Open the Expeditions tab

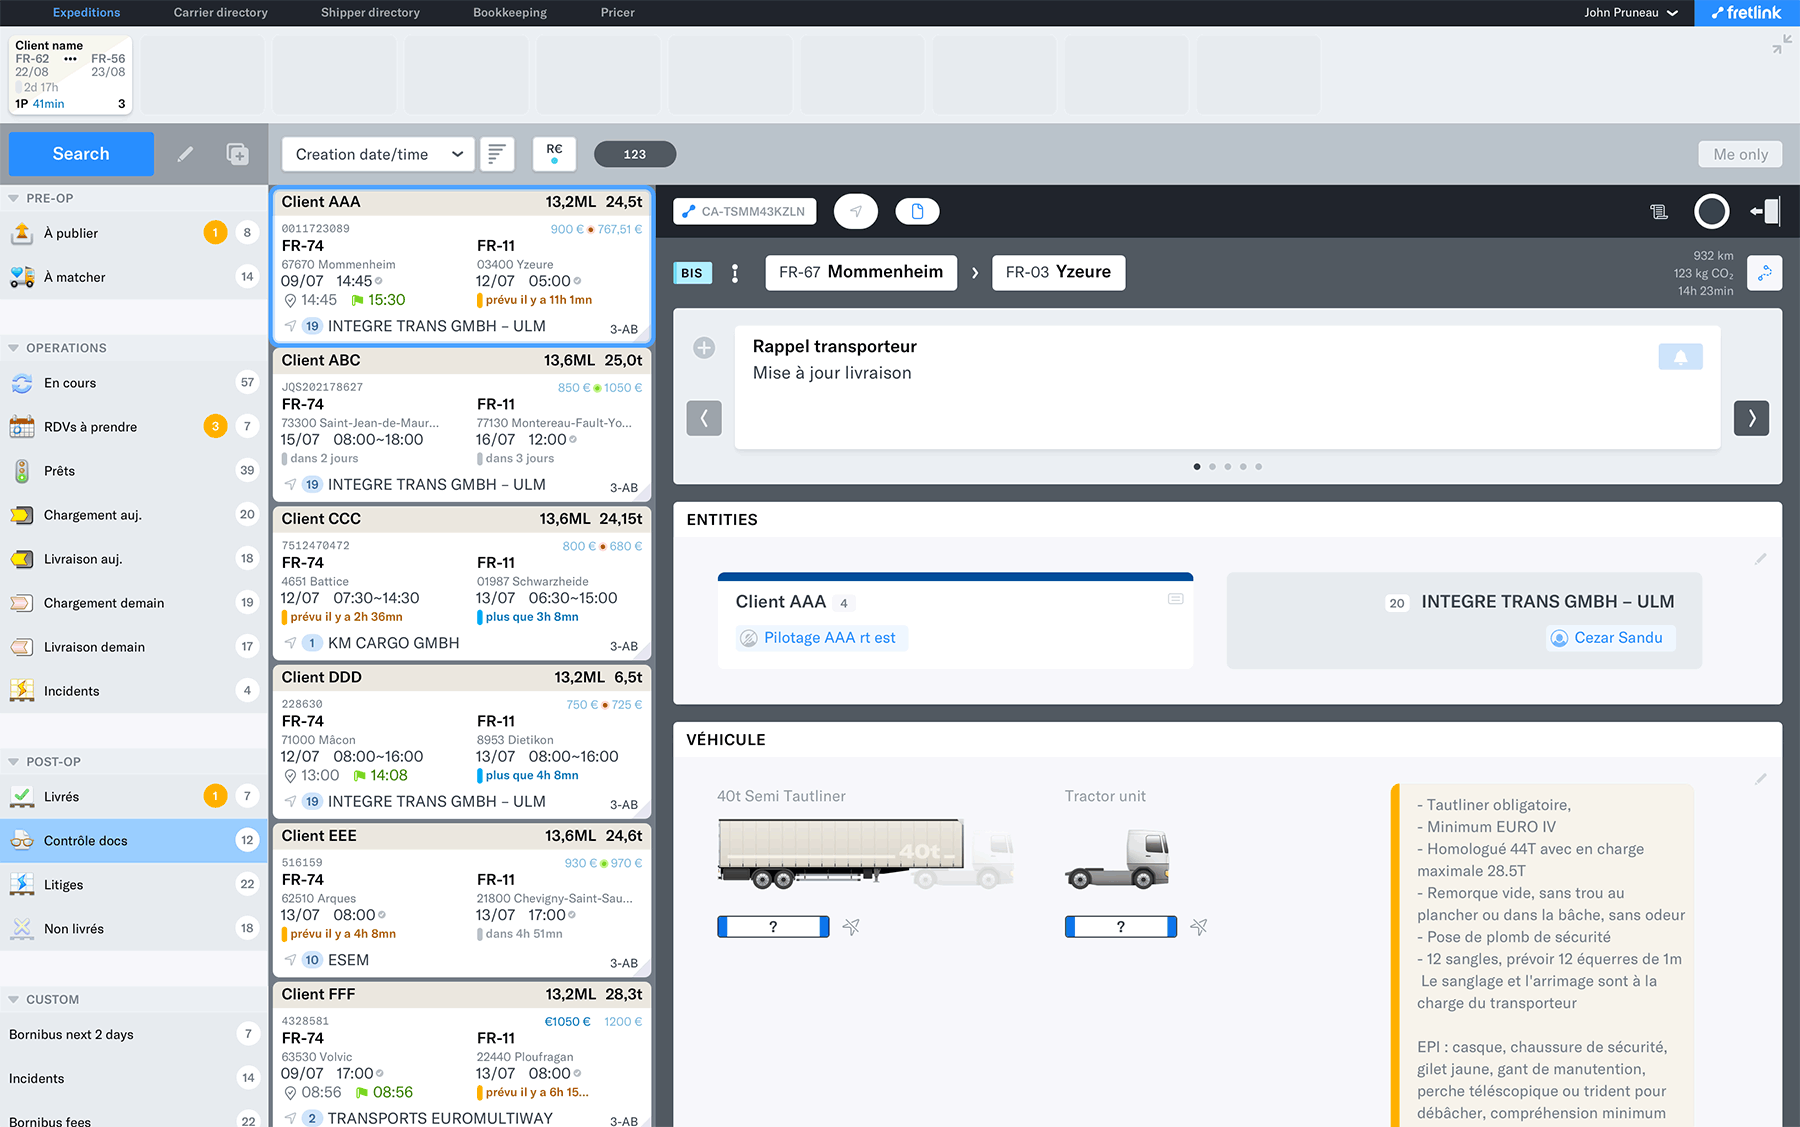[86, 13]
